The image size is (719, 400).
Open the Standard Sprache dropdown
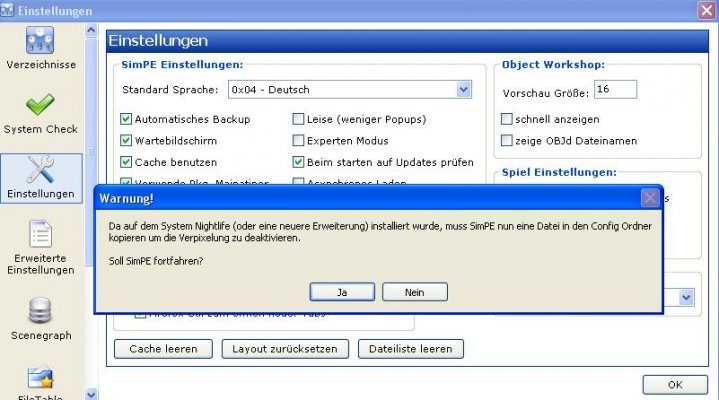click(x=464, y=89)
